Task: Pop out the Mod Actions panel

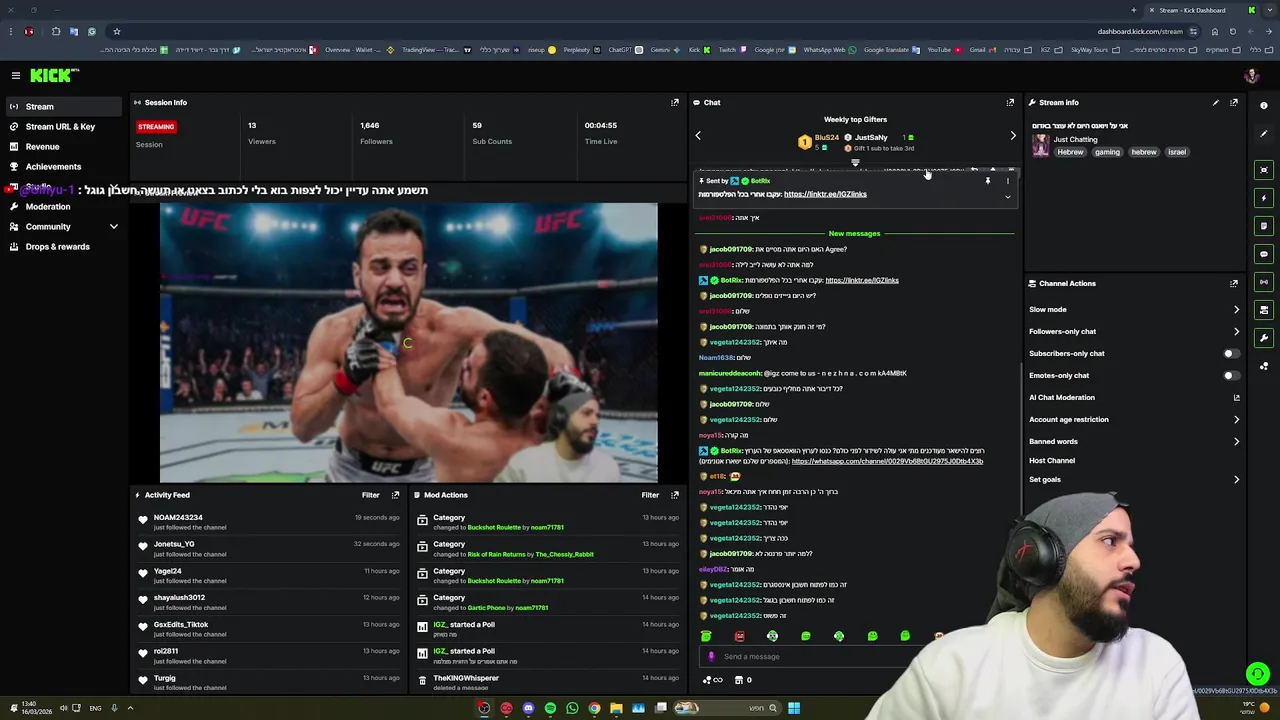Action: point(675,495)
